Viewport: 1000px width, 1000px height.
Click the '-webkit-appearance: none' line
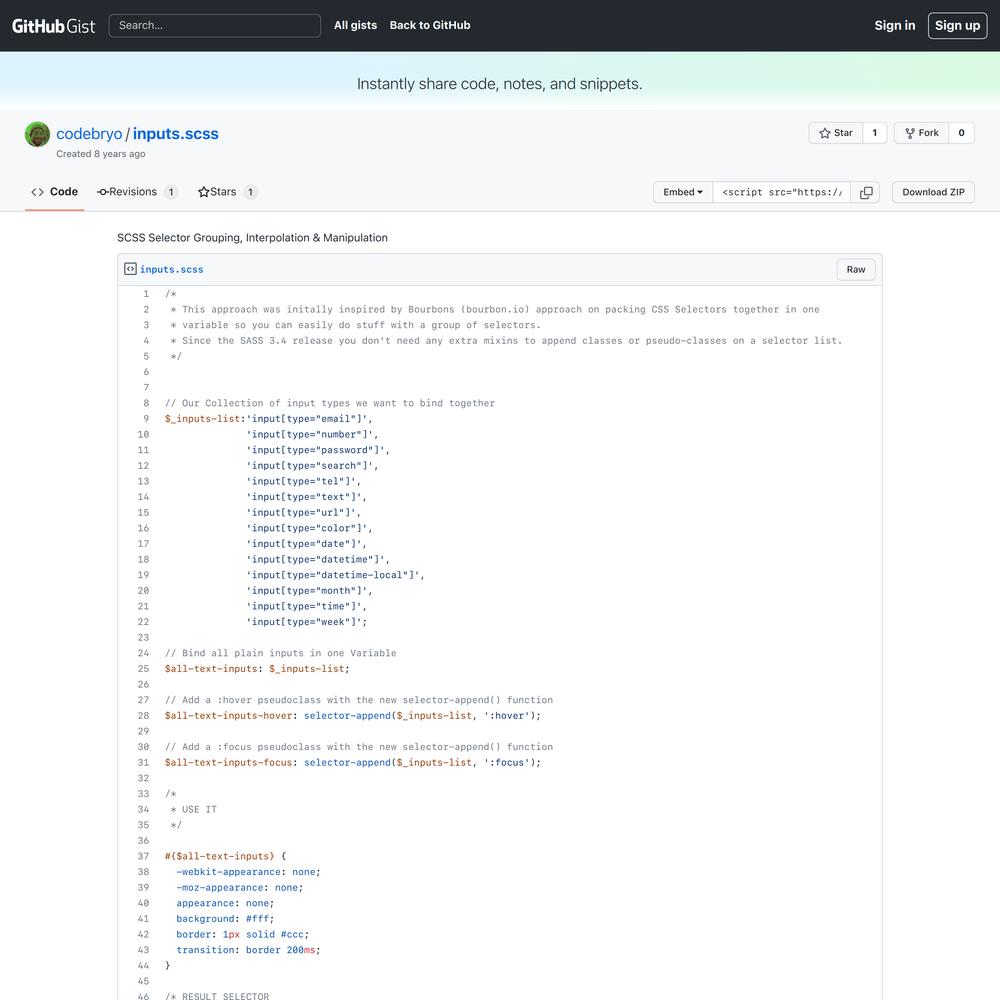point(248,872)
